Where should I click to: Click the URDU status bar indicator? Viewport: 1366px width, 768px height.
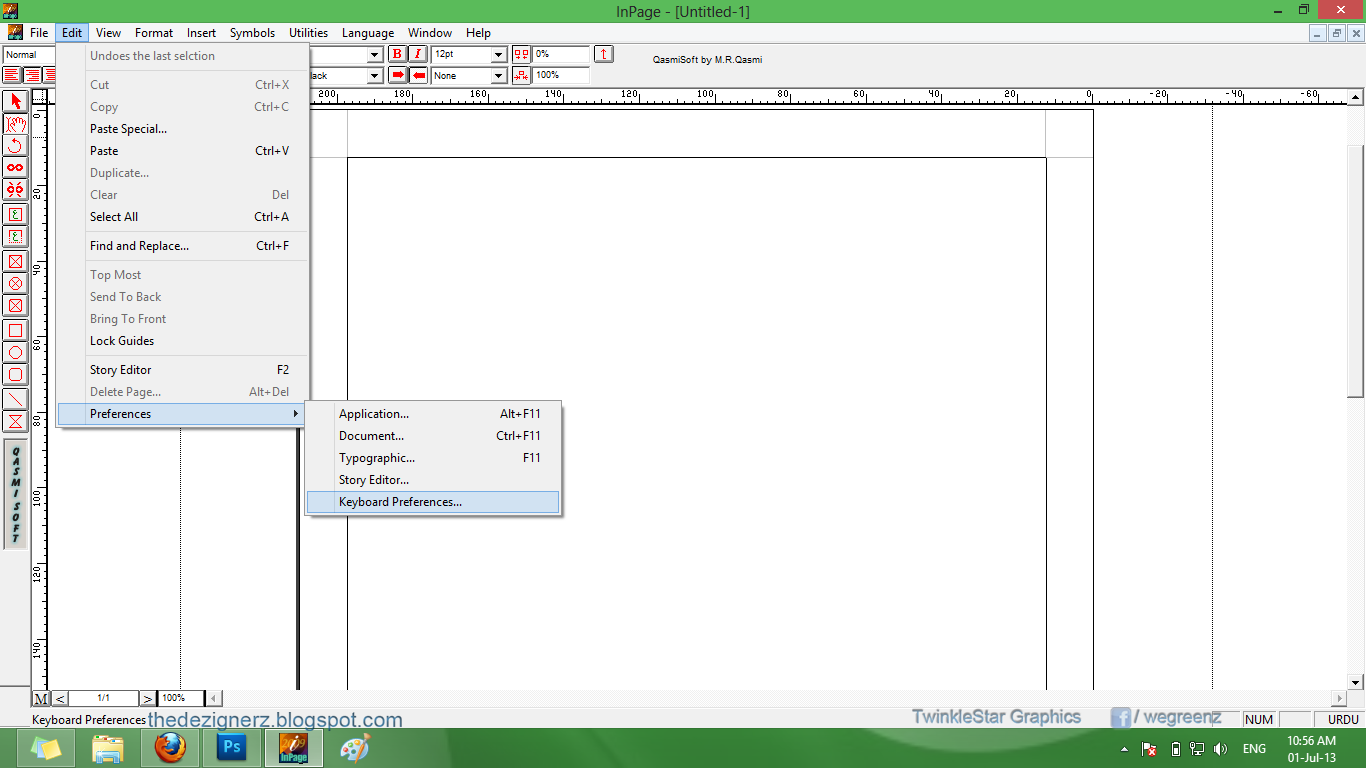coord(1343,719)
